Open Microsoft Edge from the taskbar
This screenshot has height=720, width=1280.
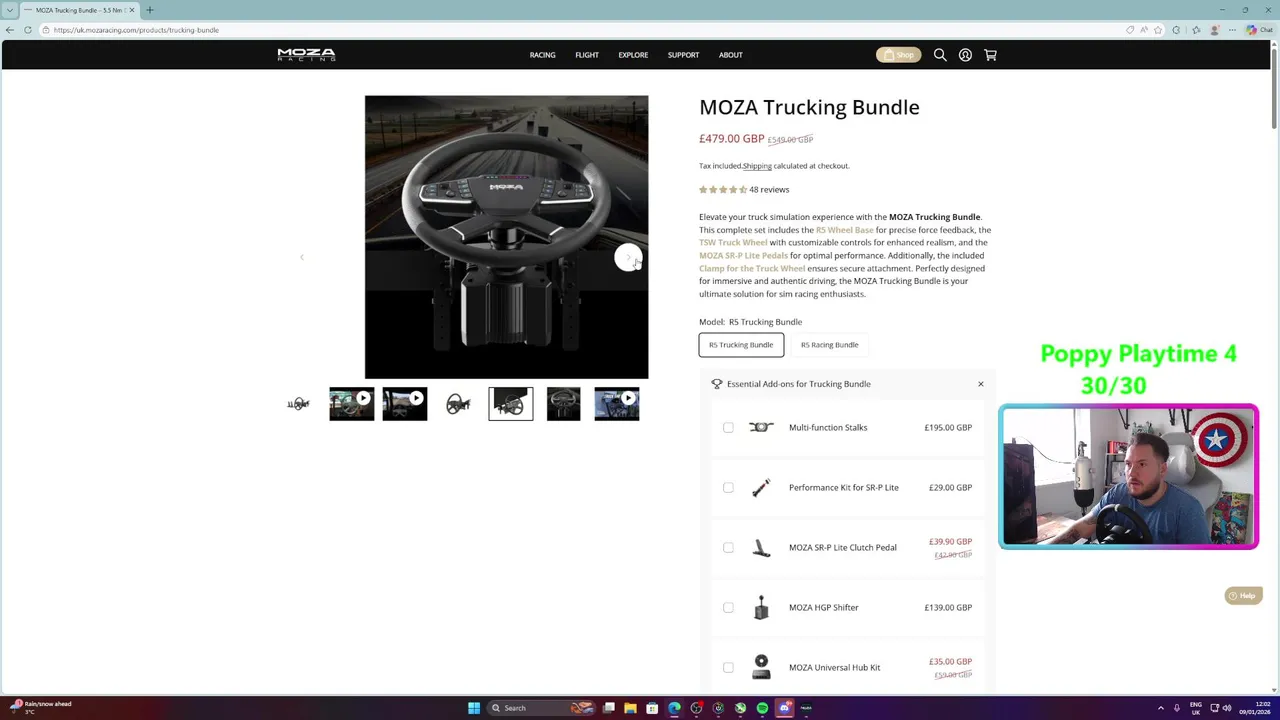pyautogui.click(x=674, y=708)
